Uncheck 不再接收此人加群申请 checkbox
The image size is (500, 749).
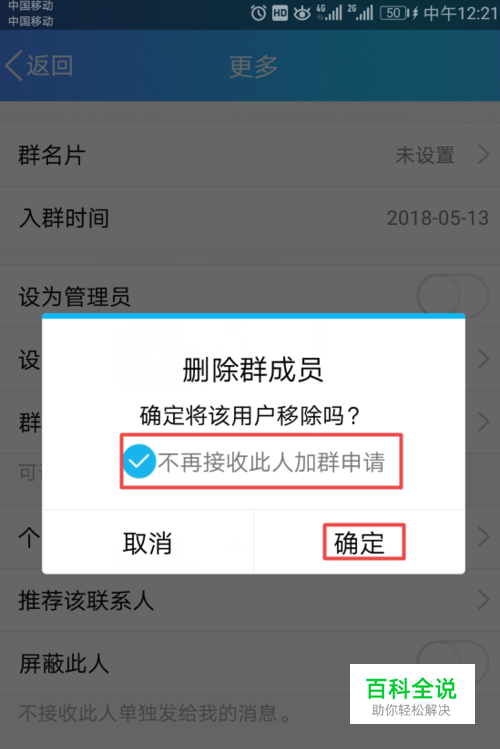click(139, 461)
